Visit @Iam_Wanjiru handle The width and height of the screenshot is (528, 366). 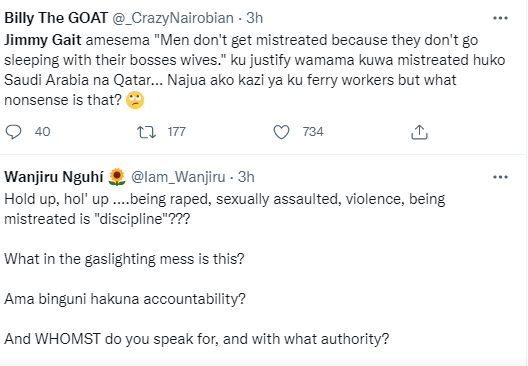pos(178,177)
